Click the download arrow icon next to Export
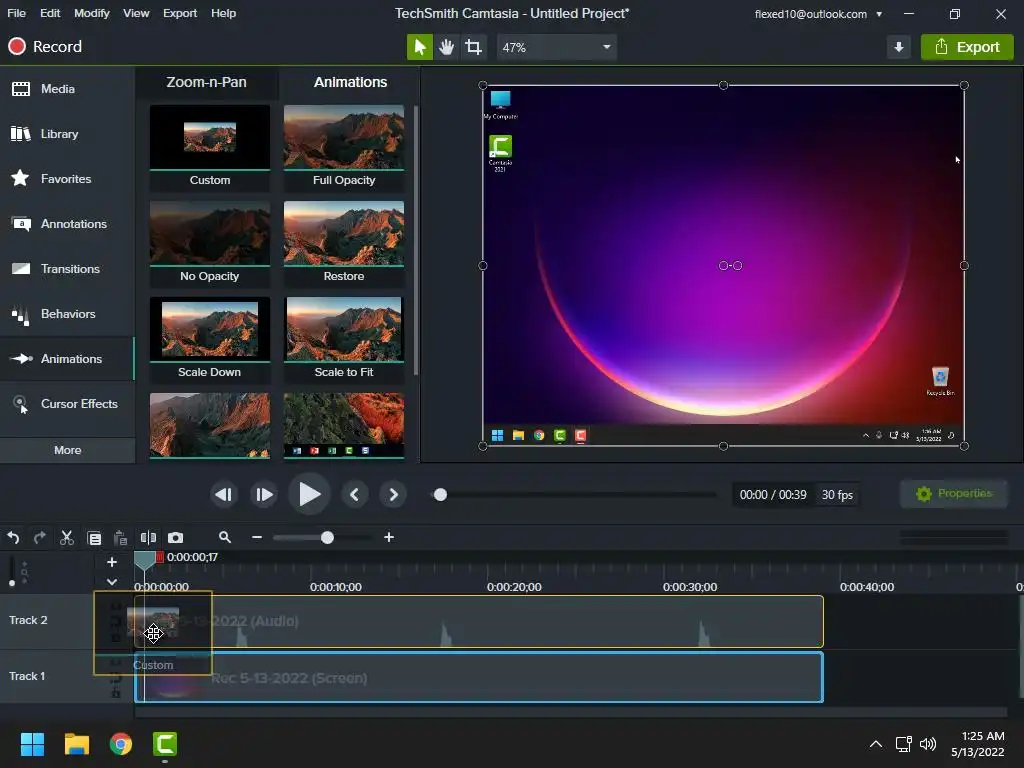1024x768 pixels. pos(899,47)
